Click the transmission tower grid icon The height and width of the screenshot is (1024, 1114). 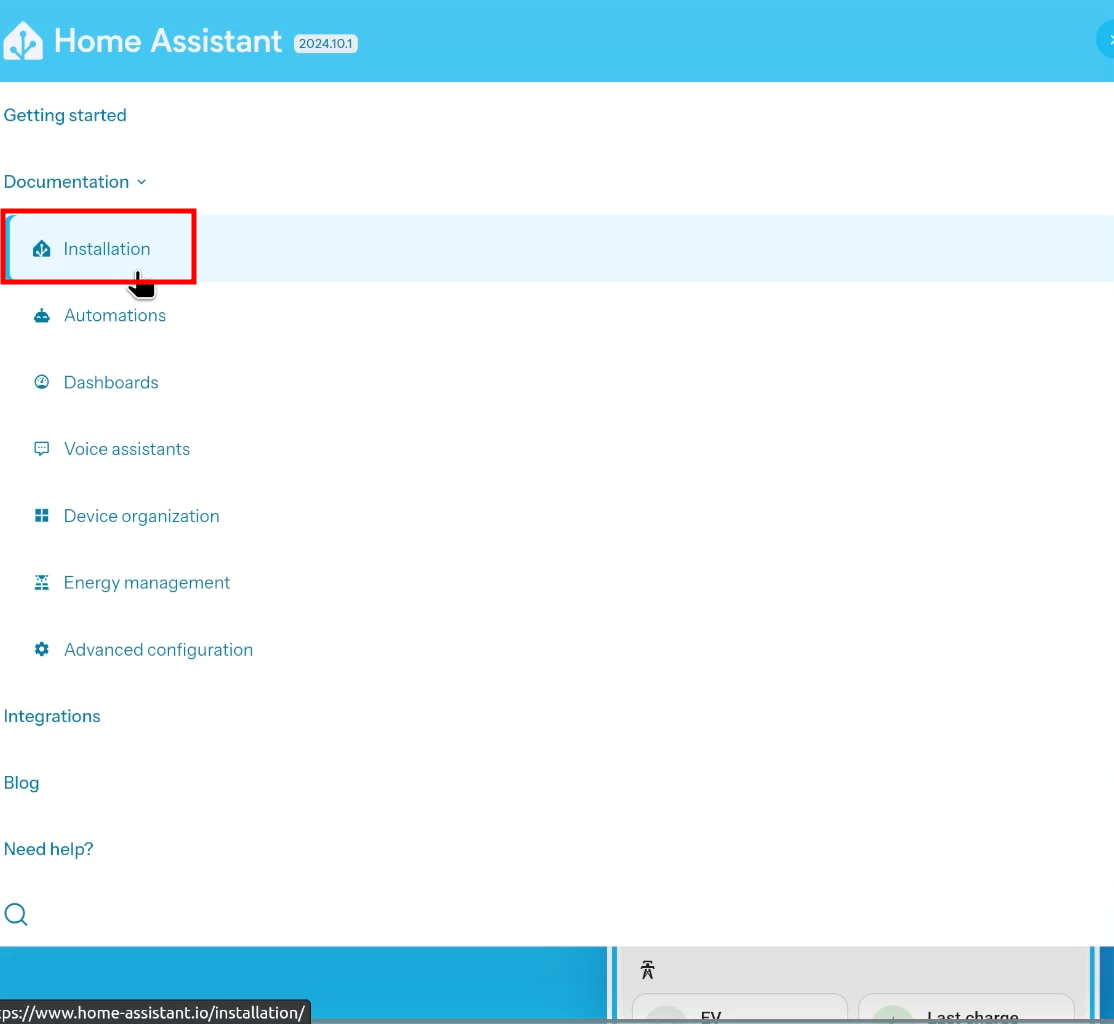click(x=647, y=970)
